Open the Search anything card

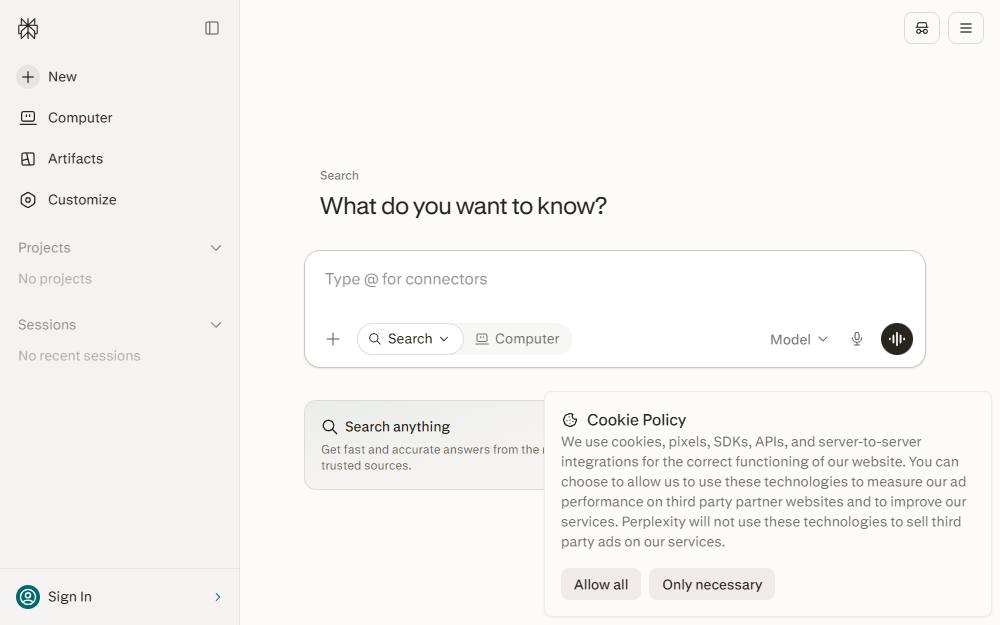click(425, 445)
